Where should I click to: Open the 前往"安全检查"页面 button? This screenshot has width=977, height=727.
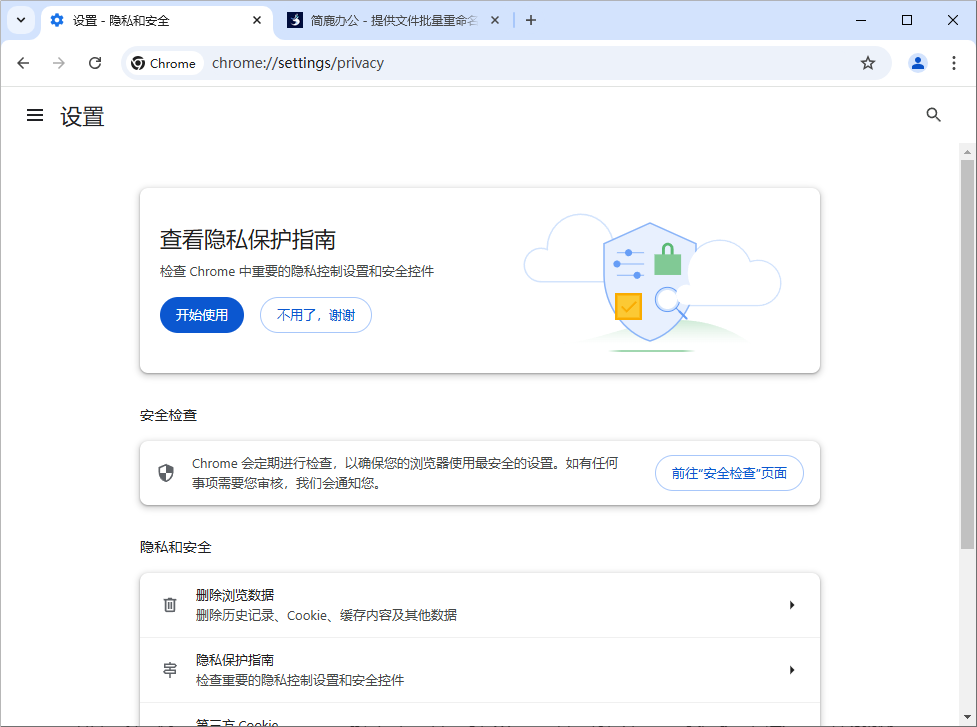pos(729,472)
